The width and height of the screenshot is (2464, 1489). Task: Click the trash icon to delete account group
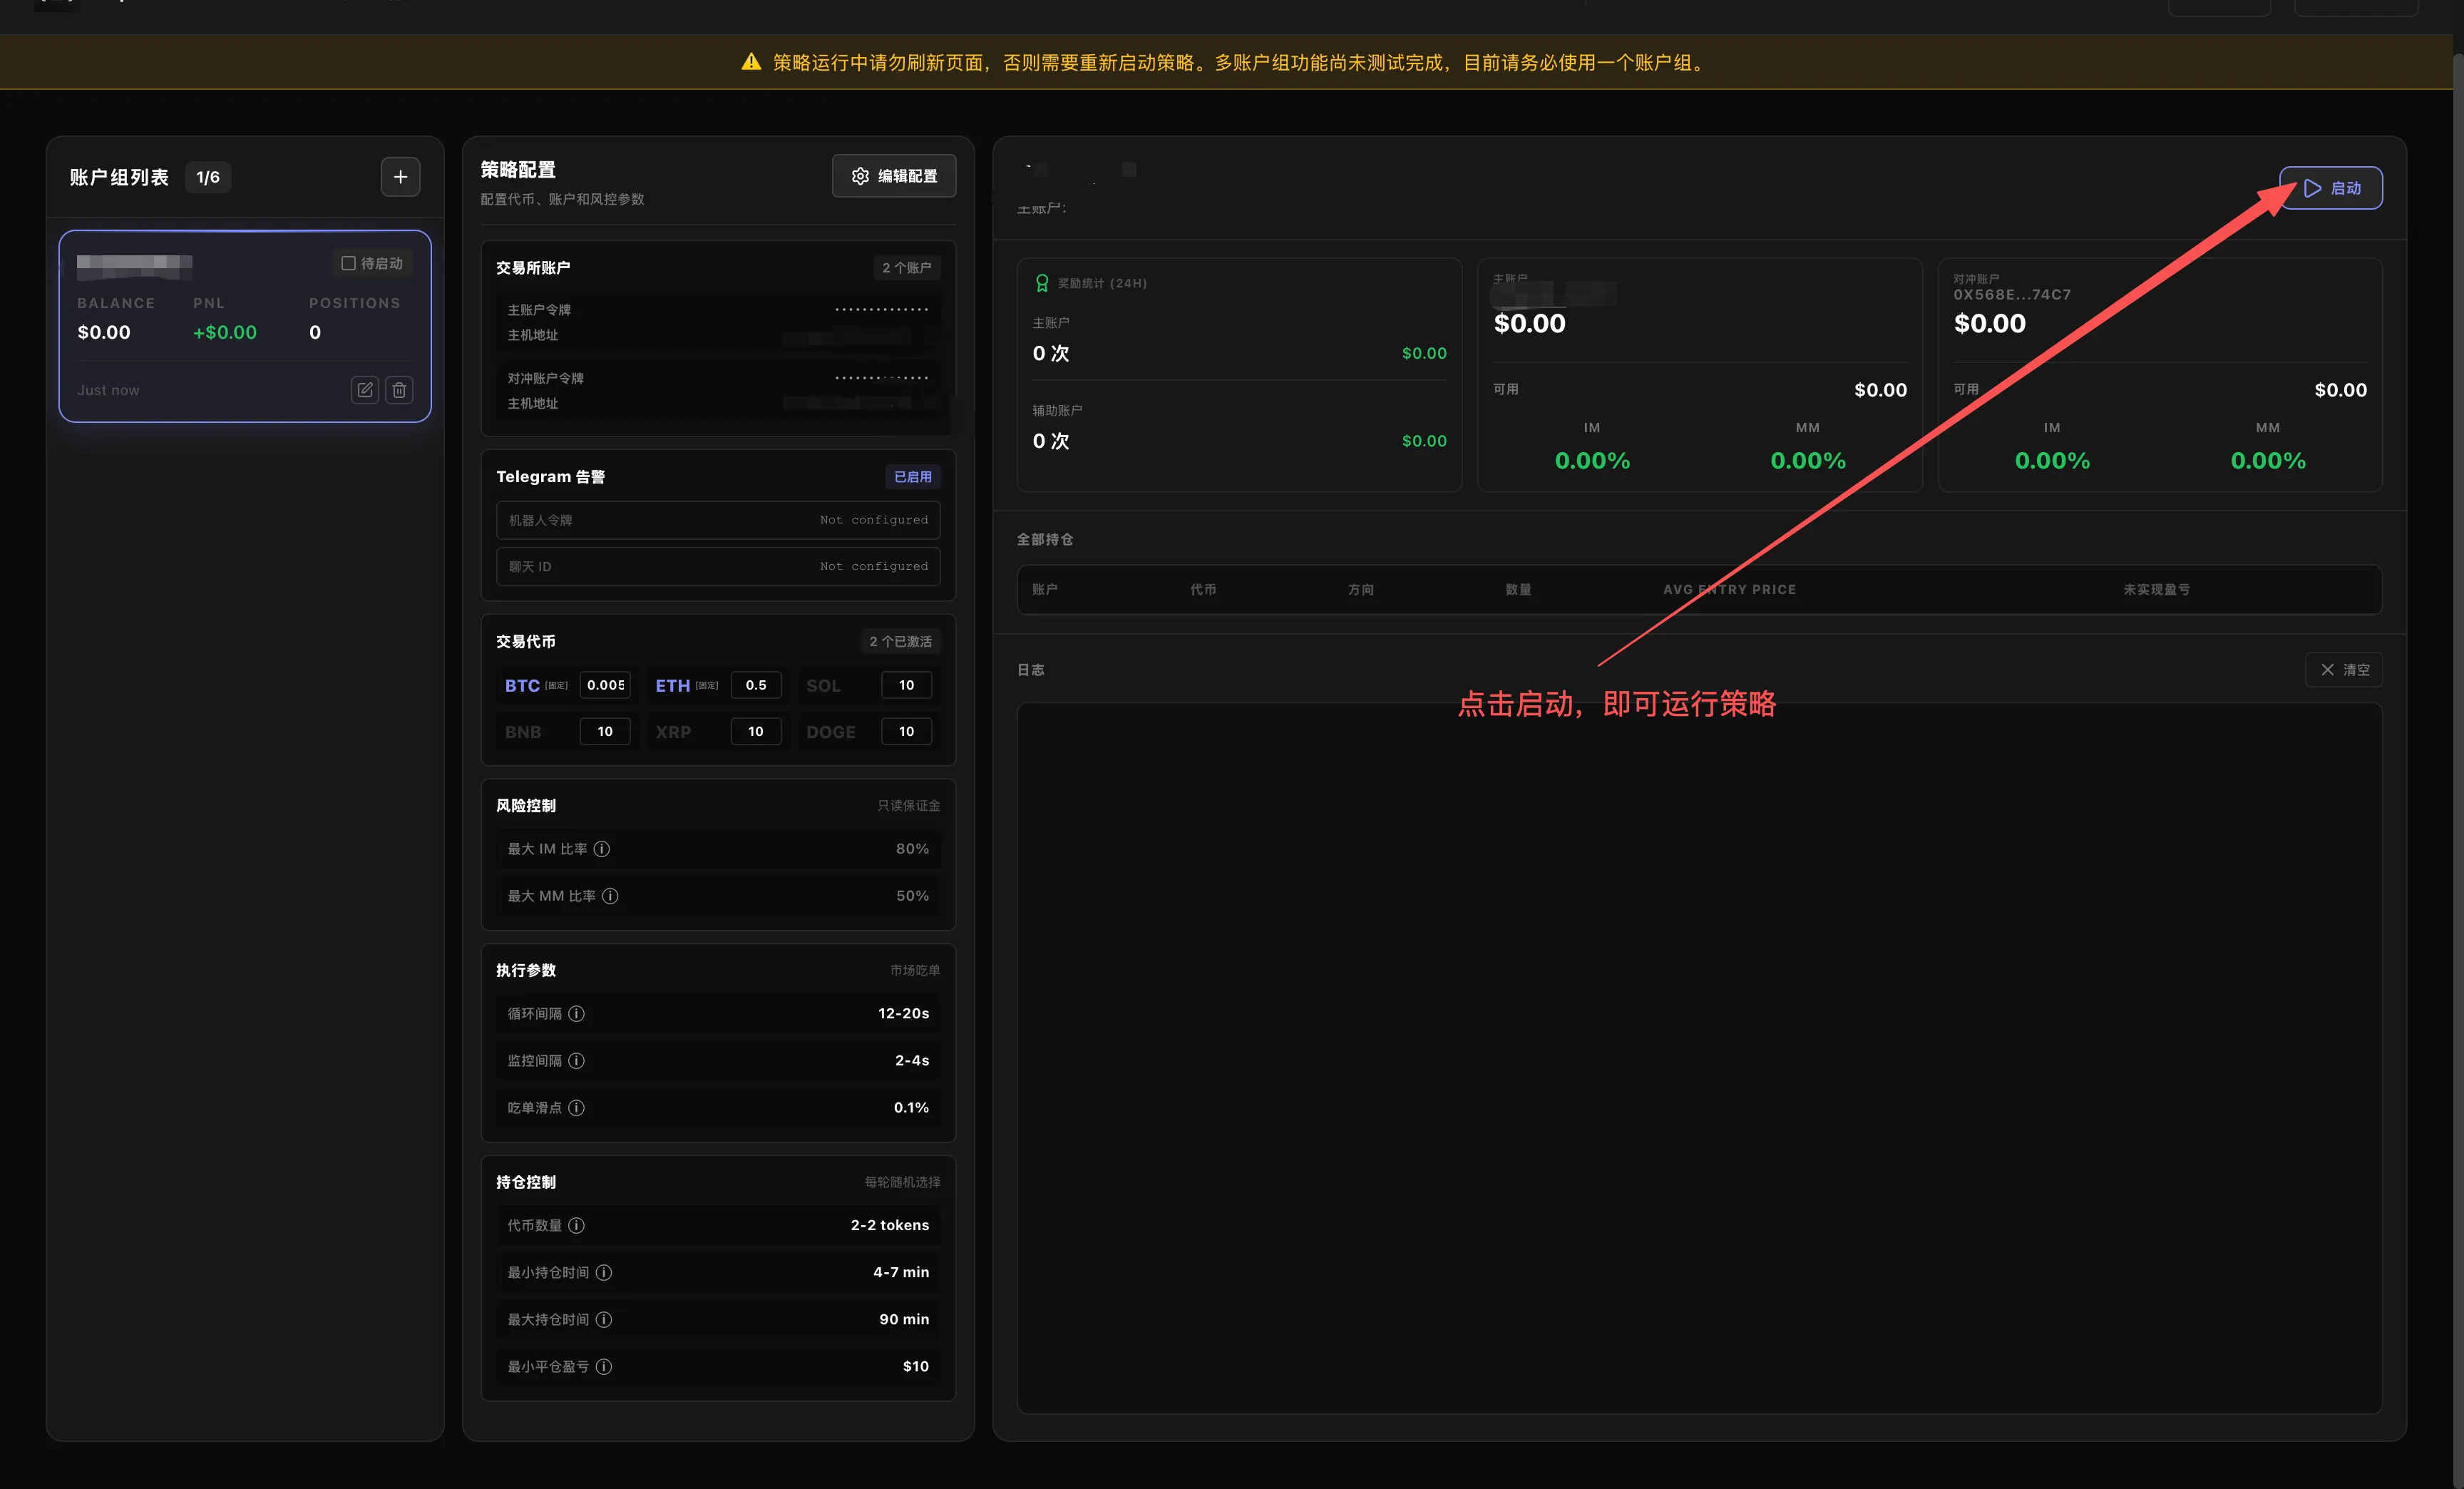pyautogui.click(x=399, y=390)
